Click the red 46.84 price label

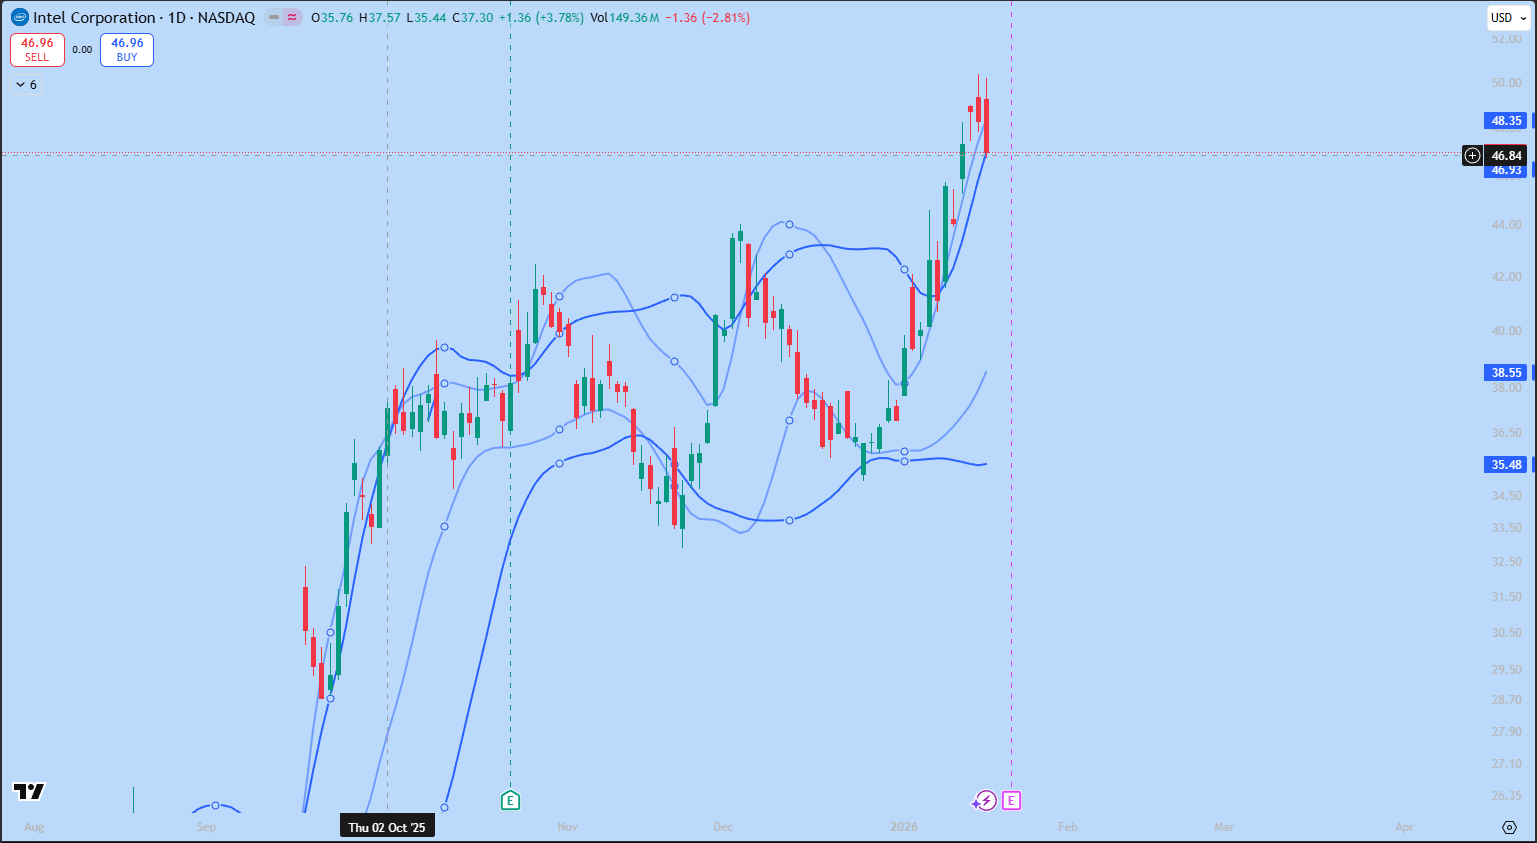(1508, 155)
